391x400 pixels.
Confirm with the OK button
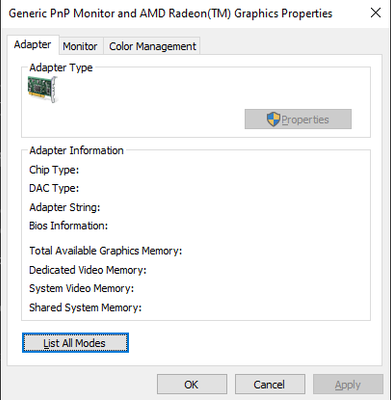[x=192, y=384]
